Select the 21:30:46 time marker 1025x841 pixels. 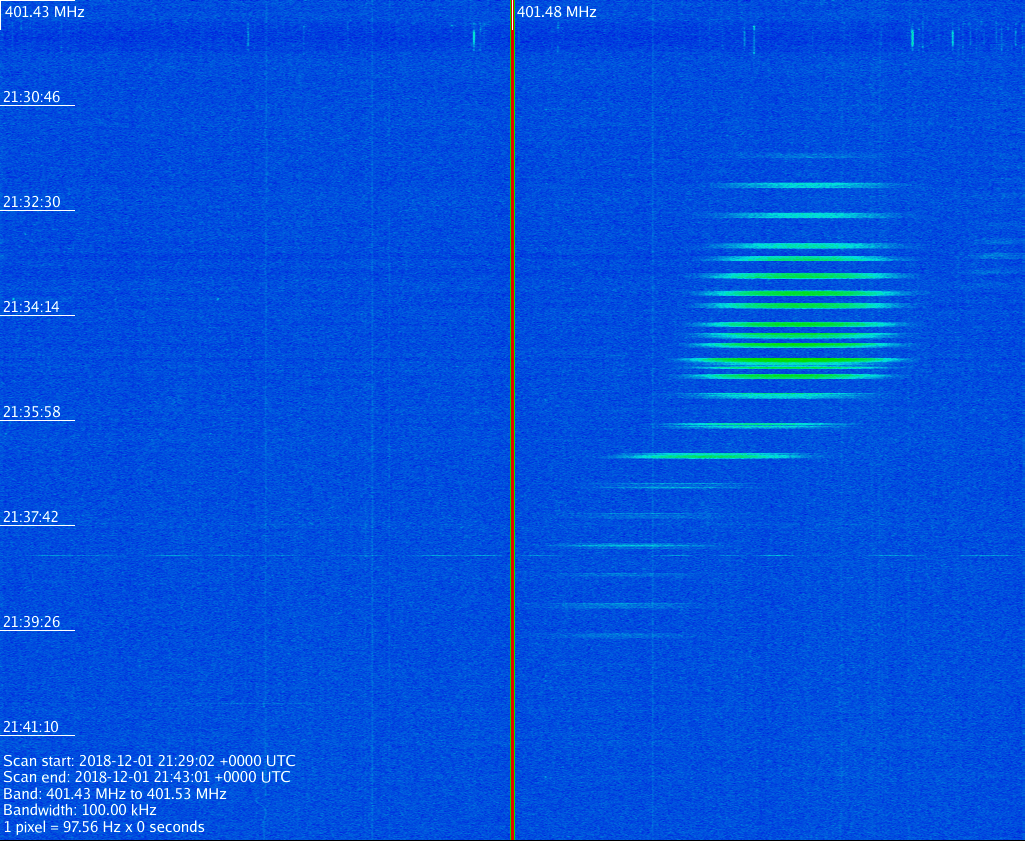[x=32, y=97]
